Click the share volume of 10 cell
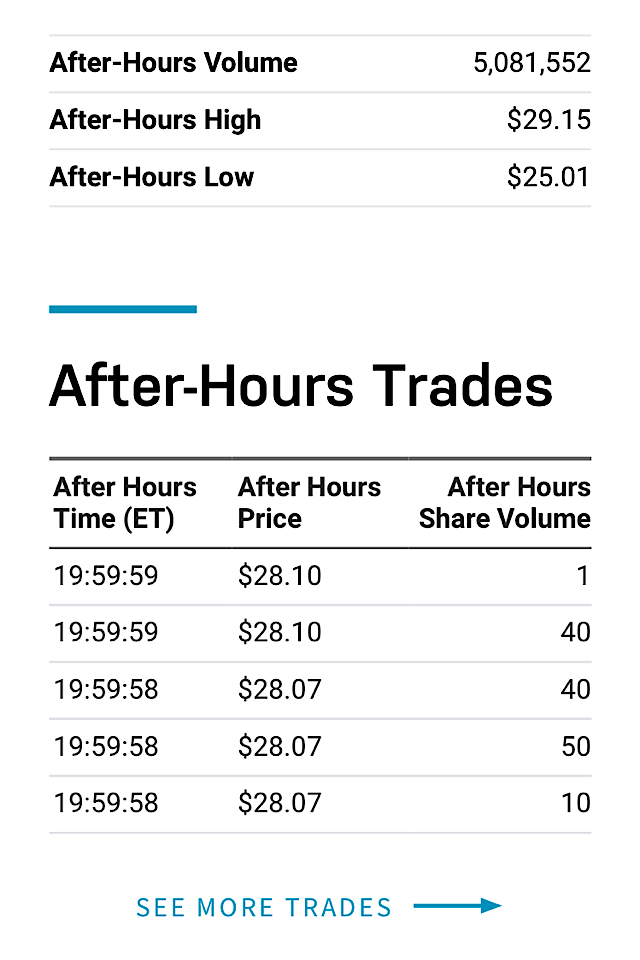The image size is (640, 960). [x=576, y=803]
